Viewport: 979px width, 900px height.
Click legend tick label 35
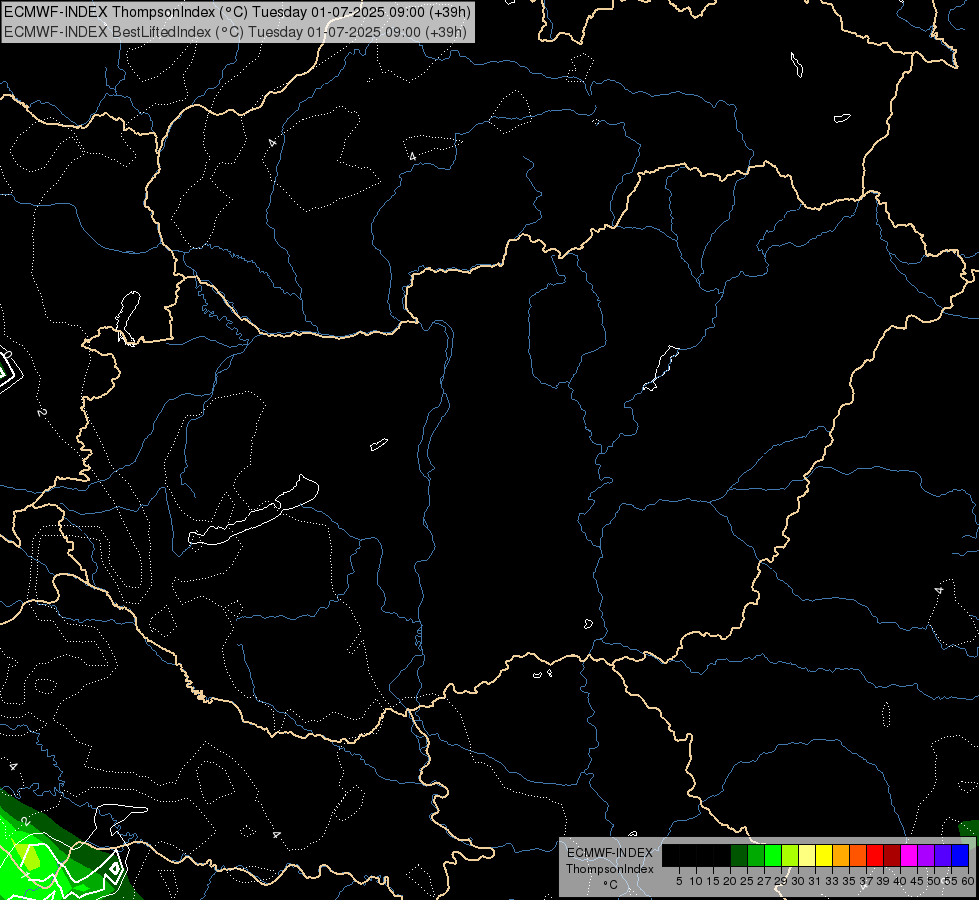tap(850, 881)
